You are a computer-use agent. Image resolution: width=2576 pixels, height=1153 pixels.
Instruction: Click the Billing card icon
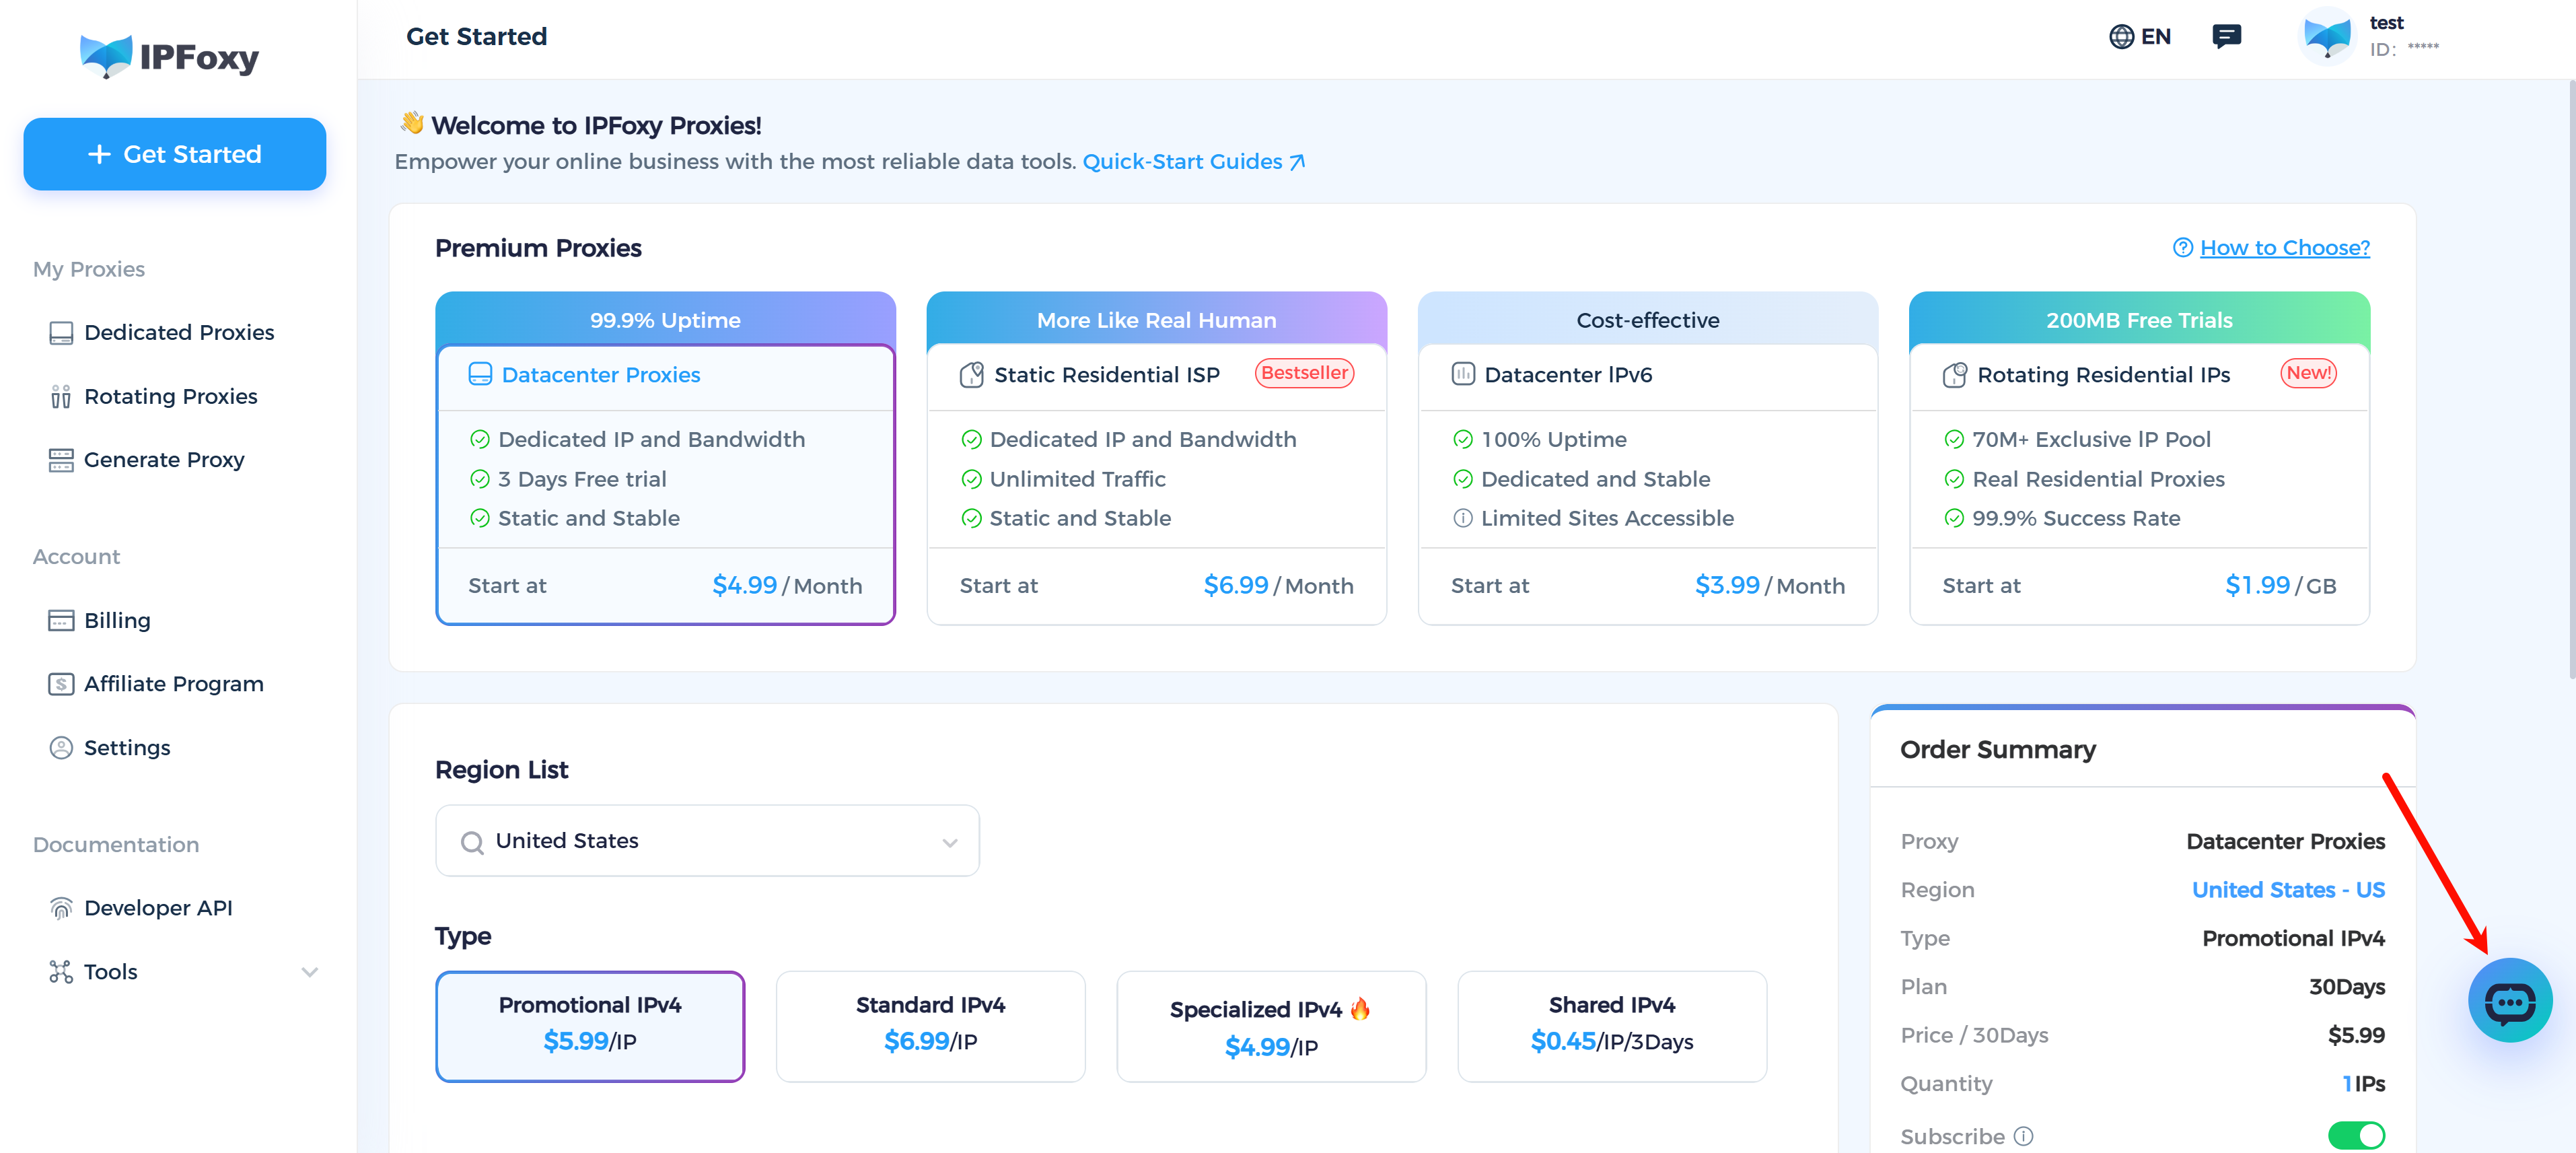61,621
